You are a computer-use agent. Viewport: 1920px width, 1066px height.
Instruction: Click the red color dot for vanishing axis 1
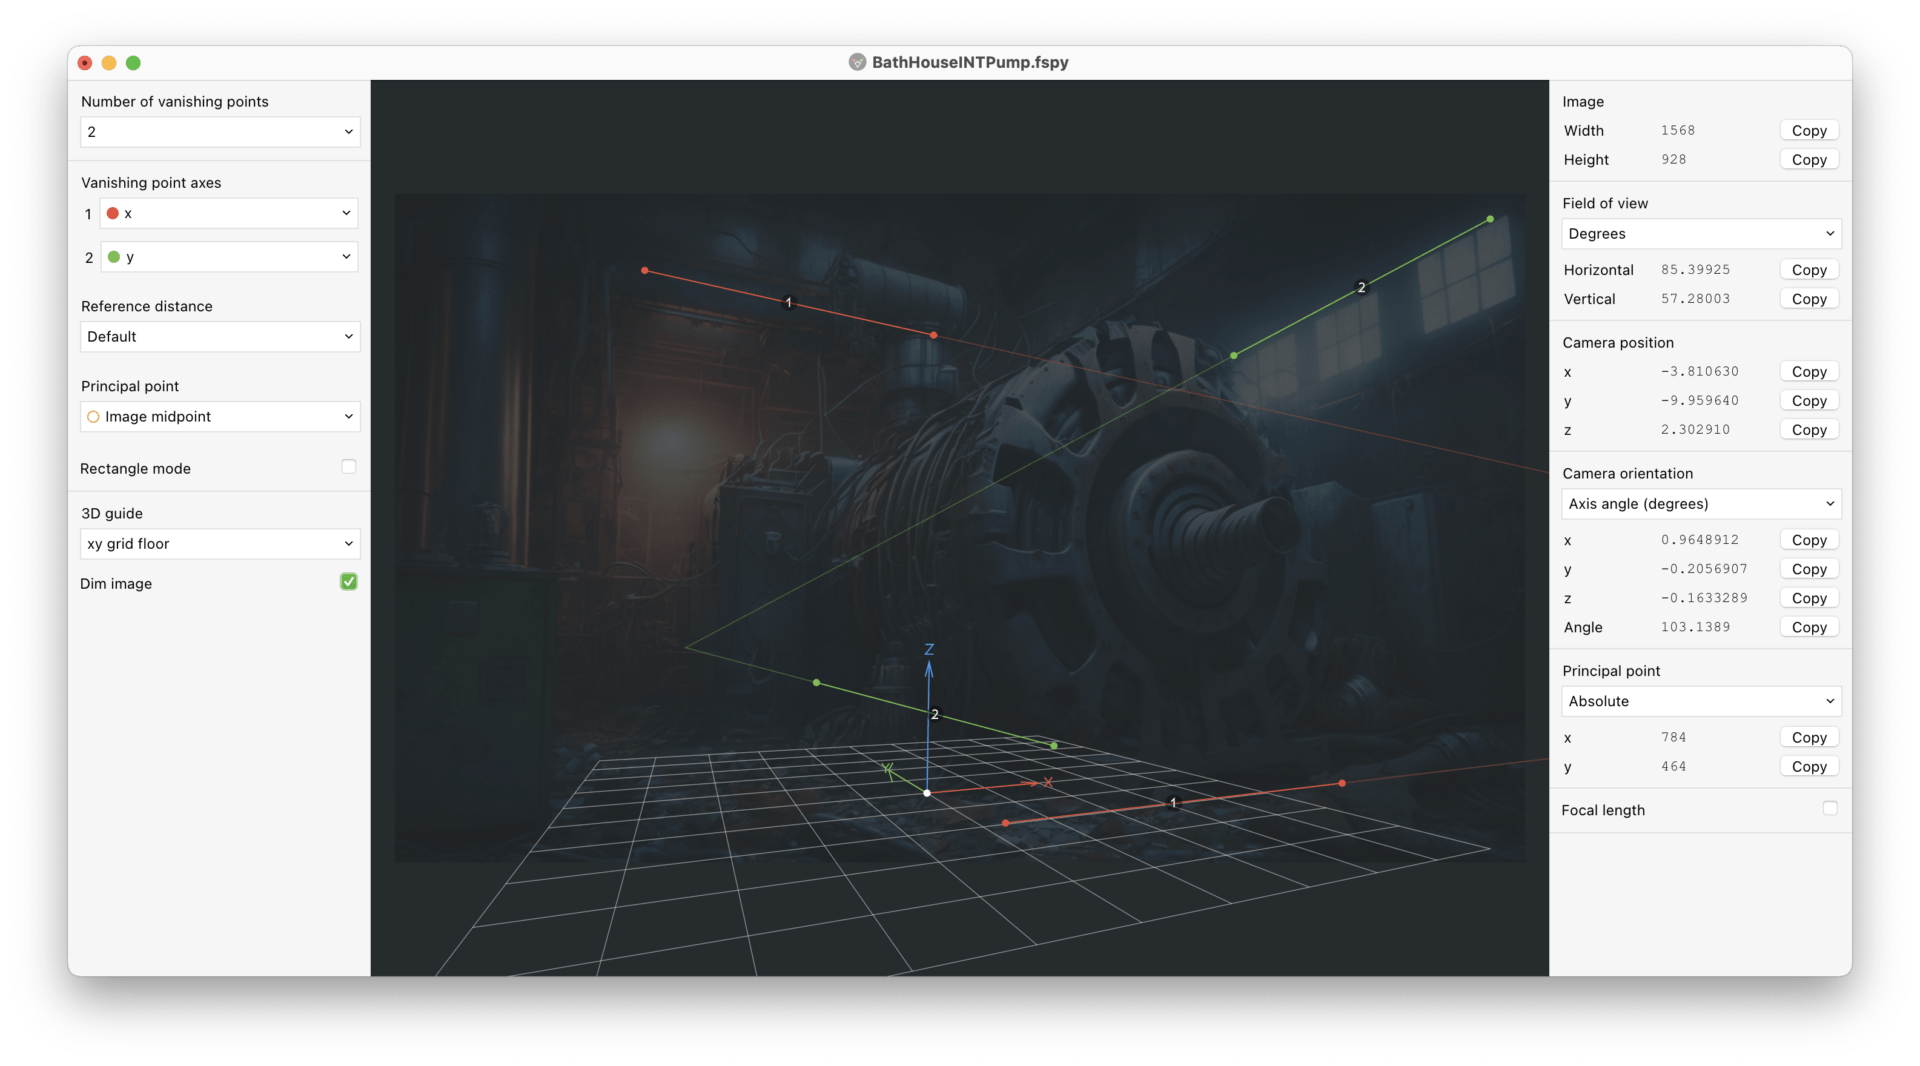[x=111, y=213]
